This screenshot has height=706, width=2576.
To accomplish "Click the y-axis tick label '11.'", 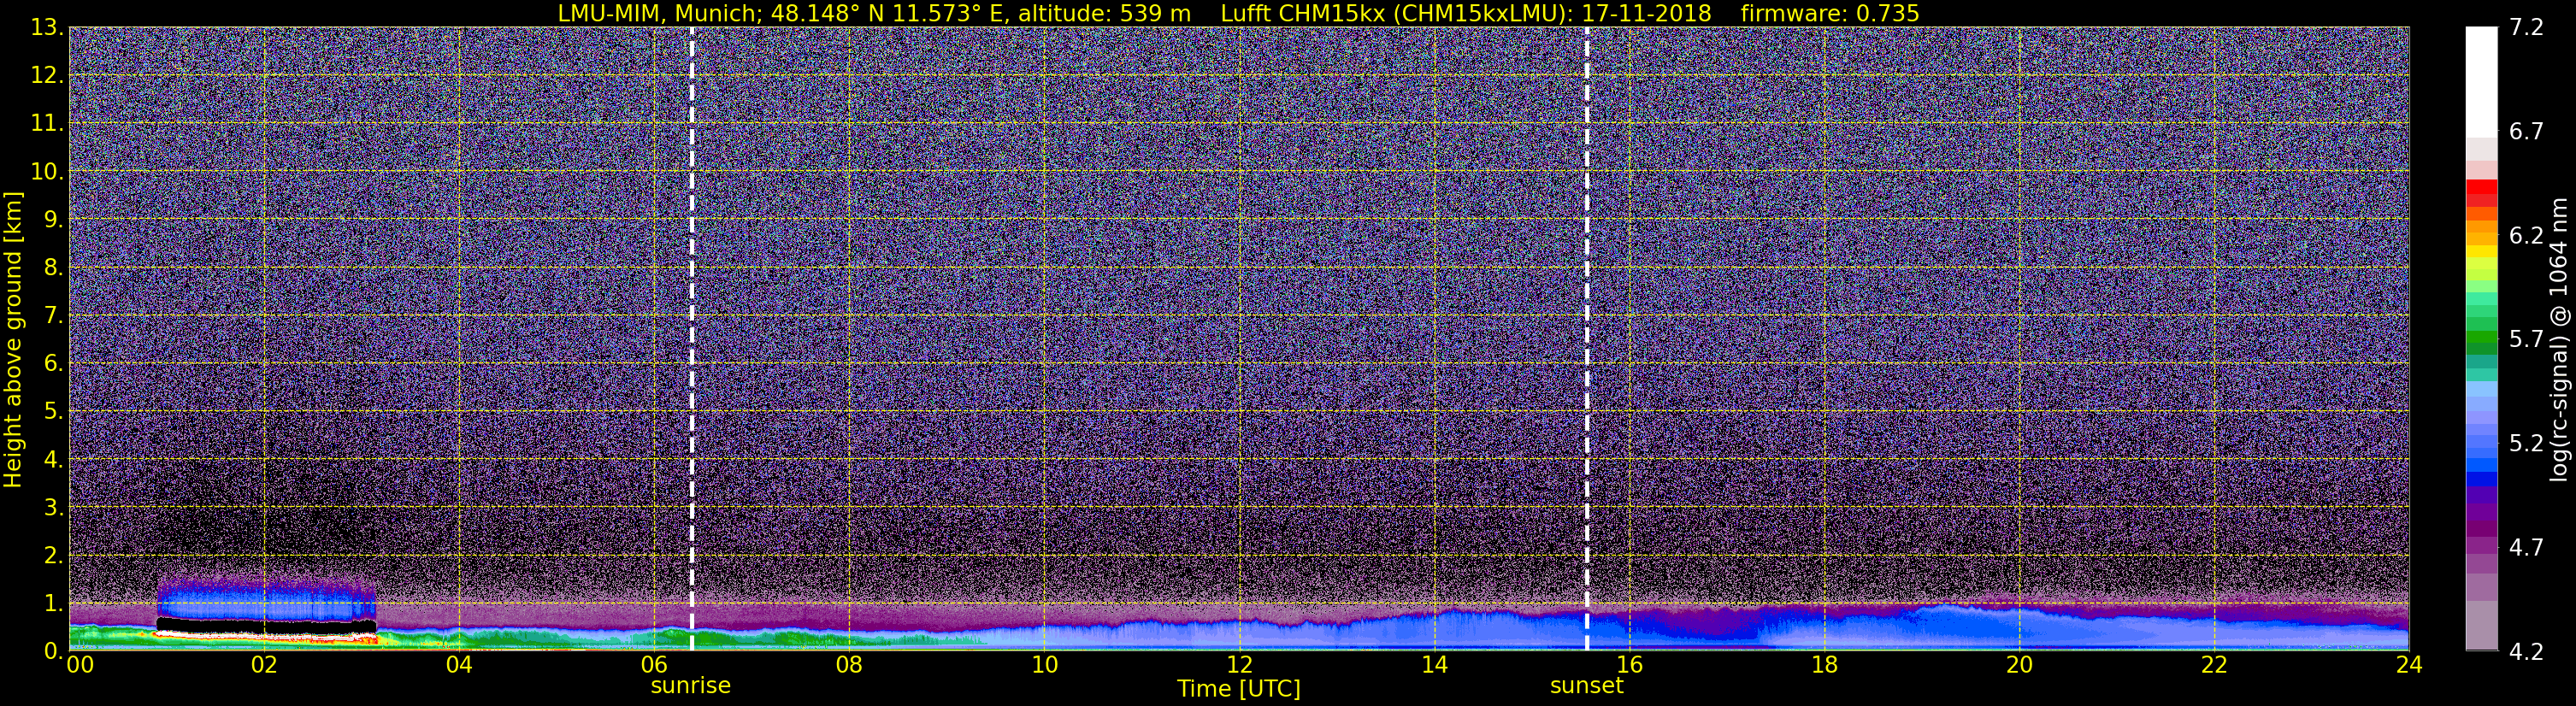I will point(47,124).
